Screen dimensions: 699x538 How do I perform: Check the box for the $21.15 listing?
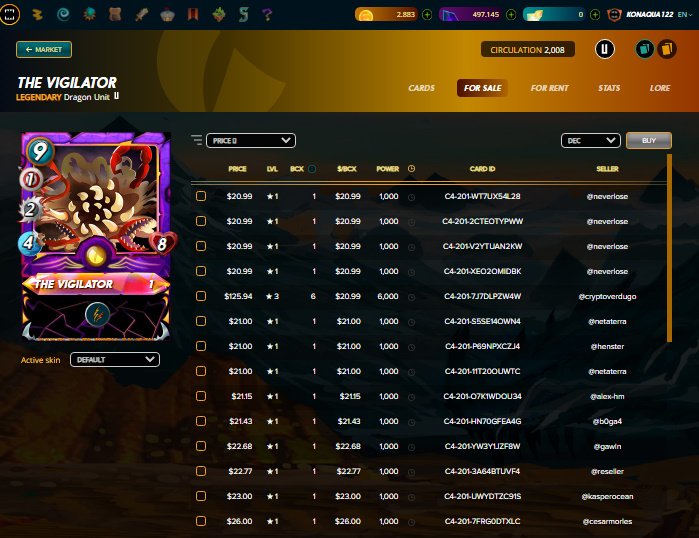click(201, 396)
